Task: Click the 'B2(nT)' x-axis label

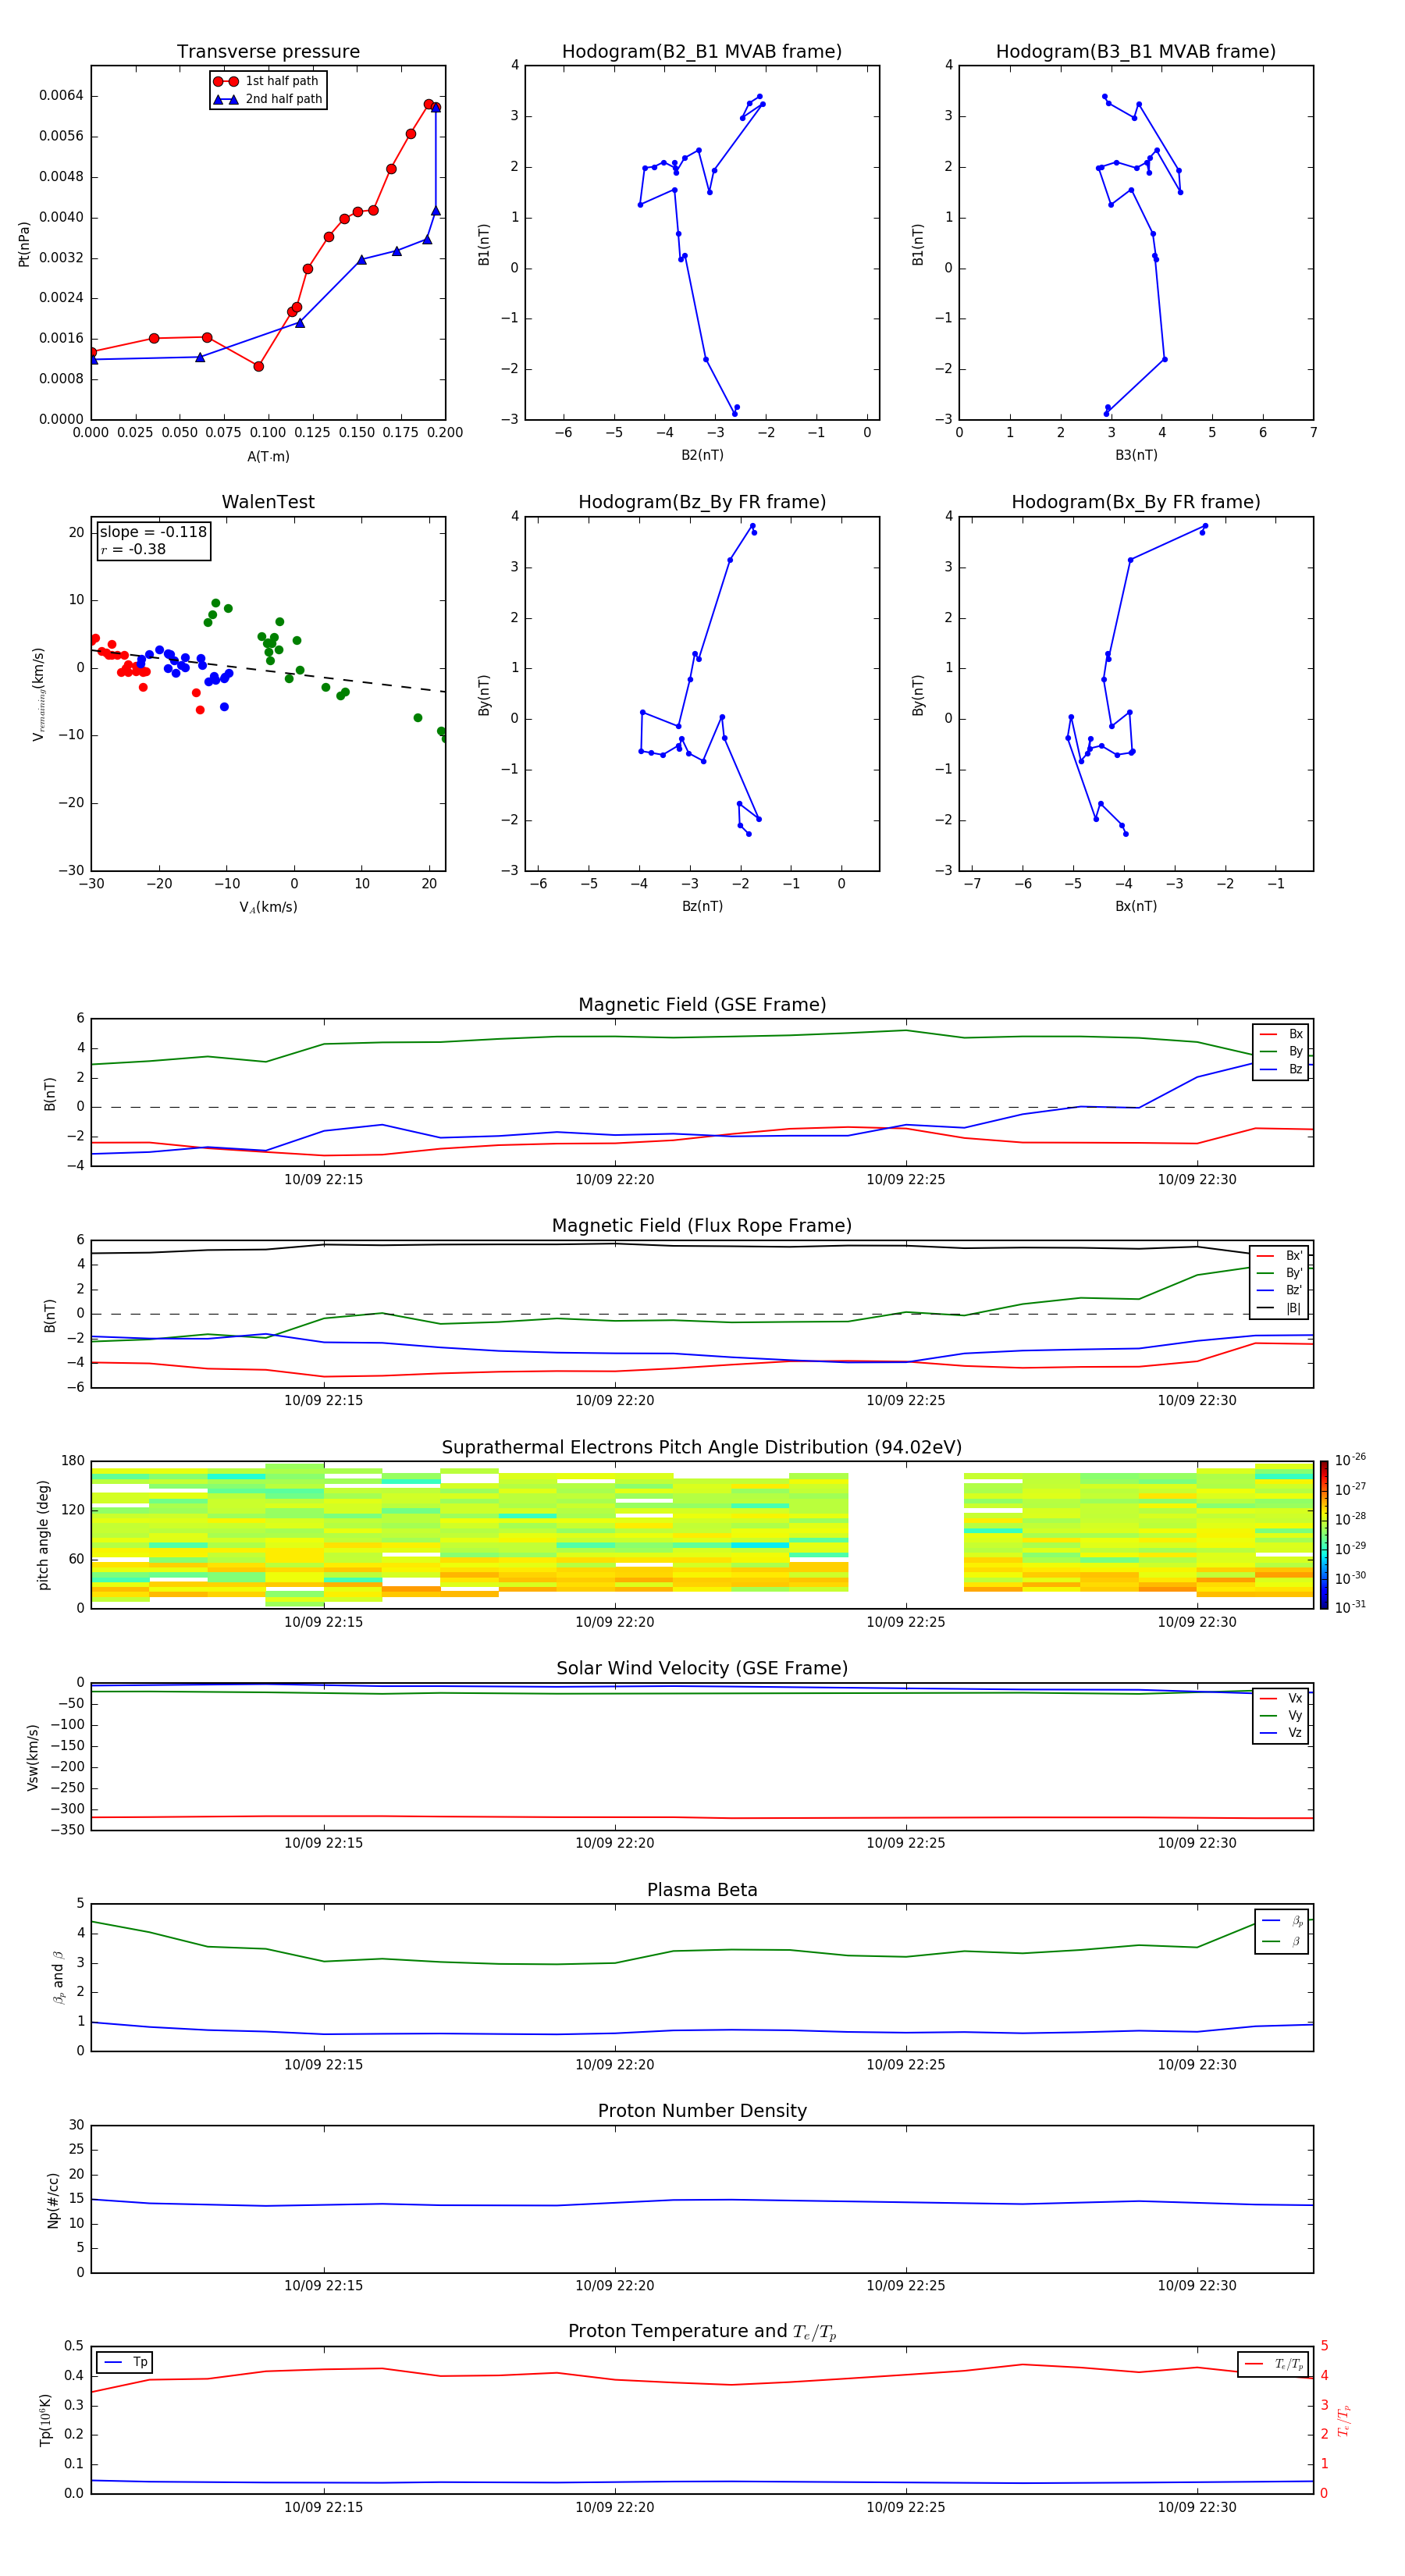Action: [702, 455]
